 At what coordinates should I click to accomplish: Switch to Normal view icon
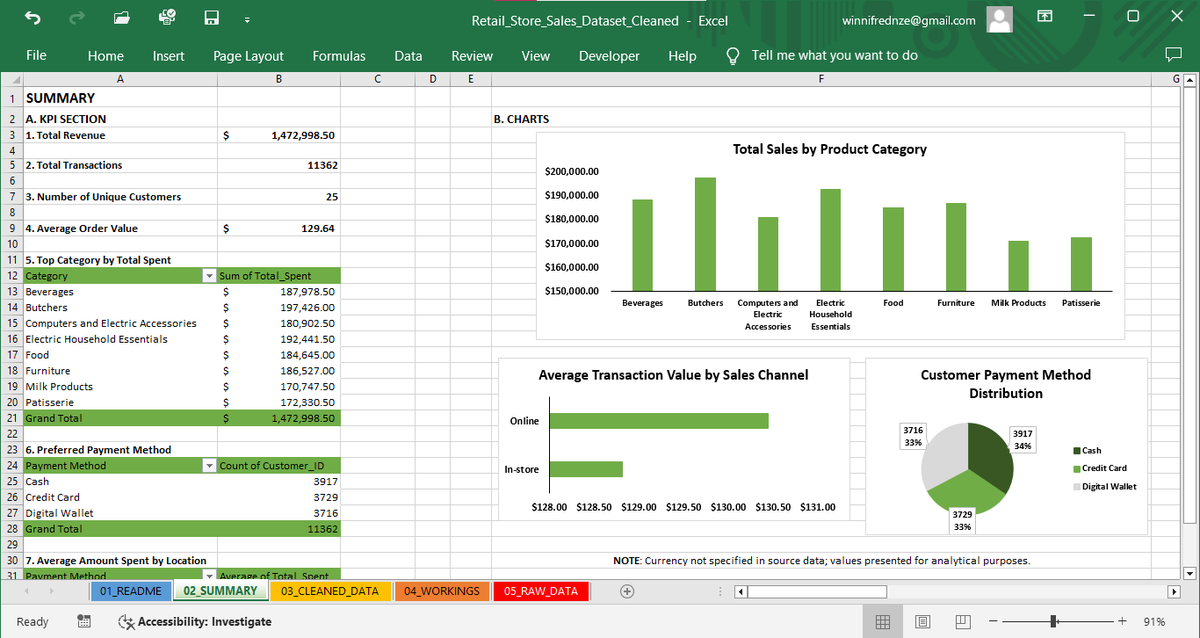click(x=883, y=622)
